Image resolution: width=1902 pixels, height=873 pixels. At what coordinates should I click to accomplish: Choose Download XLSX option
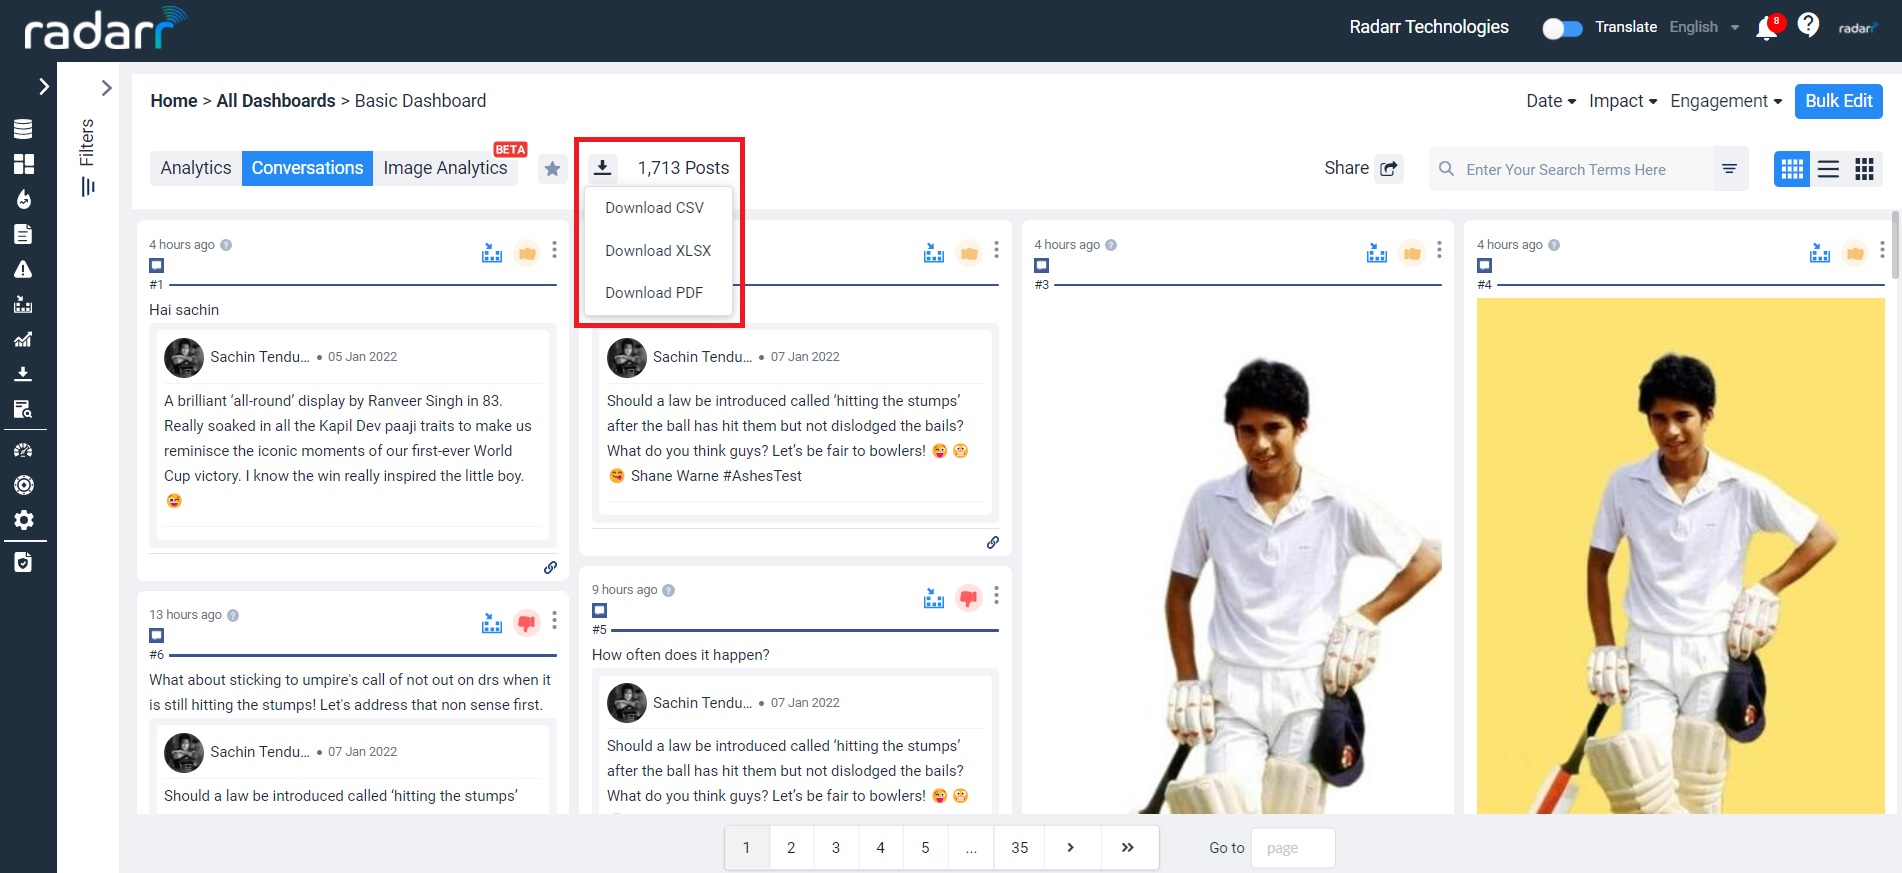point(658,251)
